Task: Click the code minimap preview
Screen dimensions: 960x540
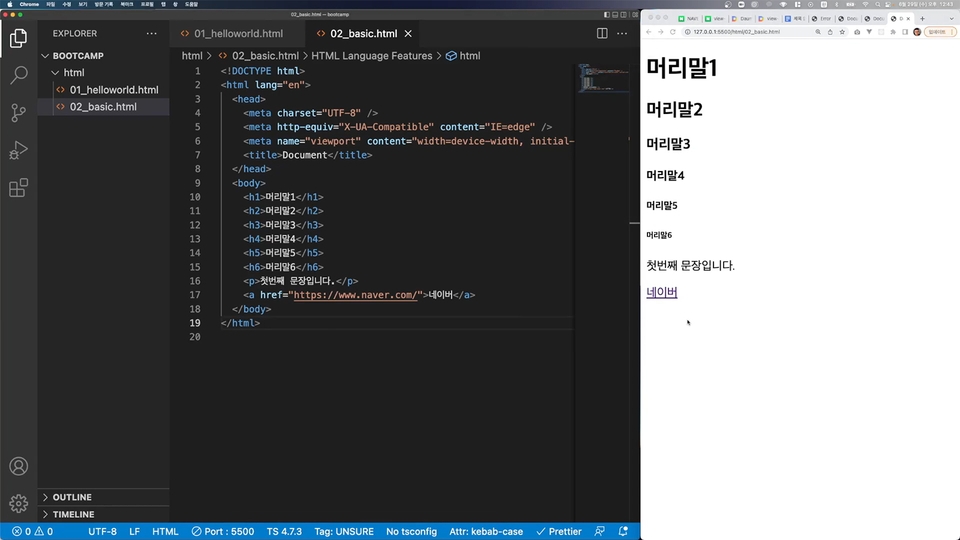Action: (604, 78)
